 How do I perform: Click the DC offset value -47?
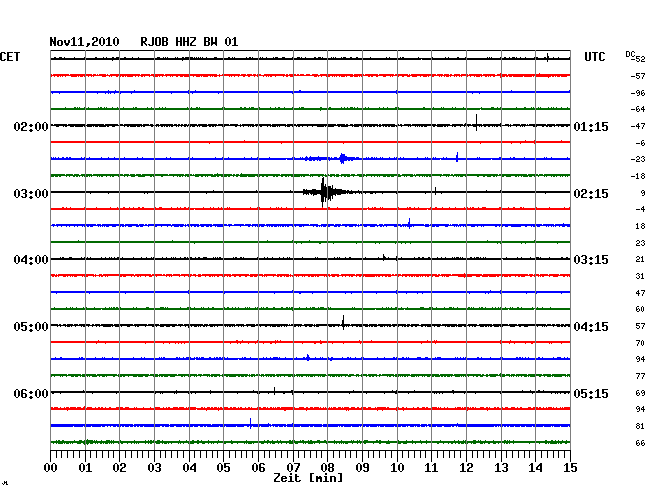(x=638, y=126)
